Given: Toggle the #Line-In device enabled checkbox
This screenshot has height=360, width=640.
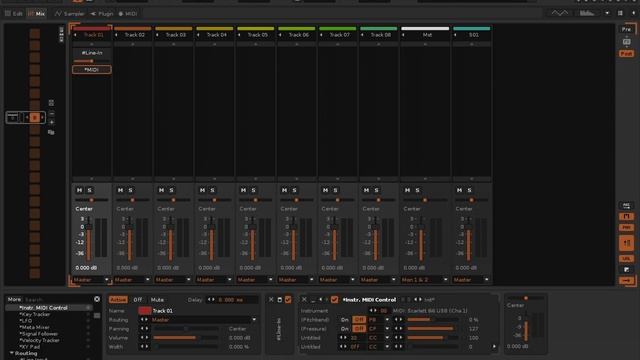Looking at the screenshot, I should [288, 300].
